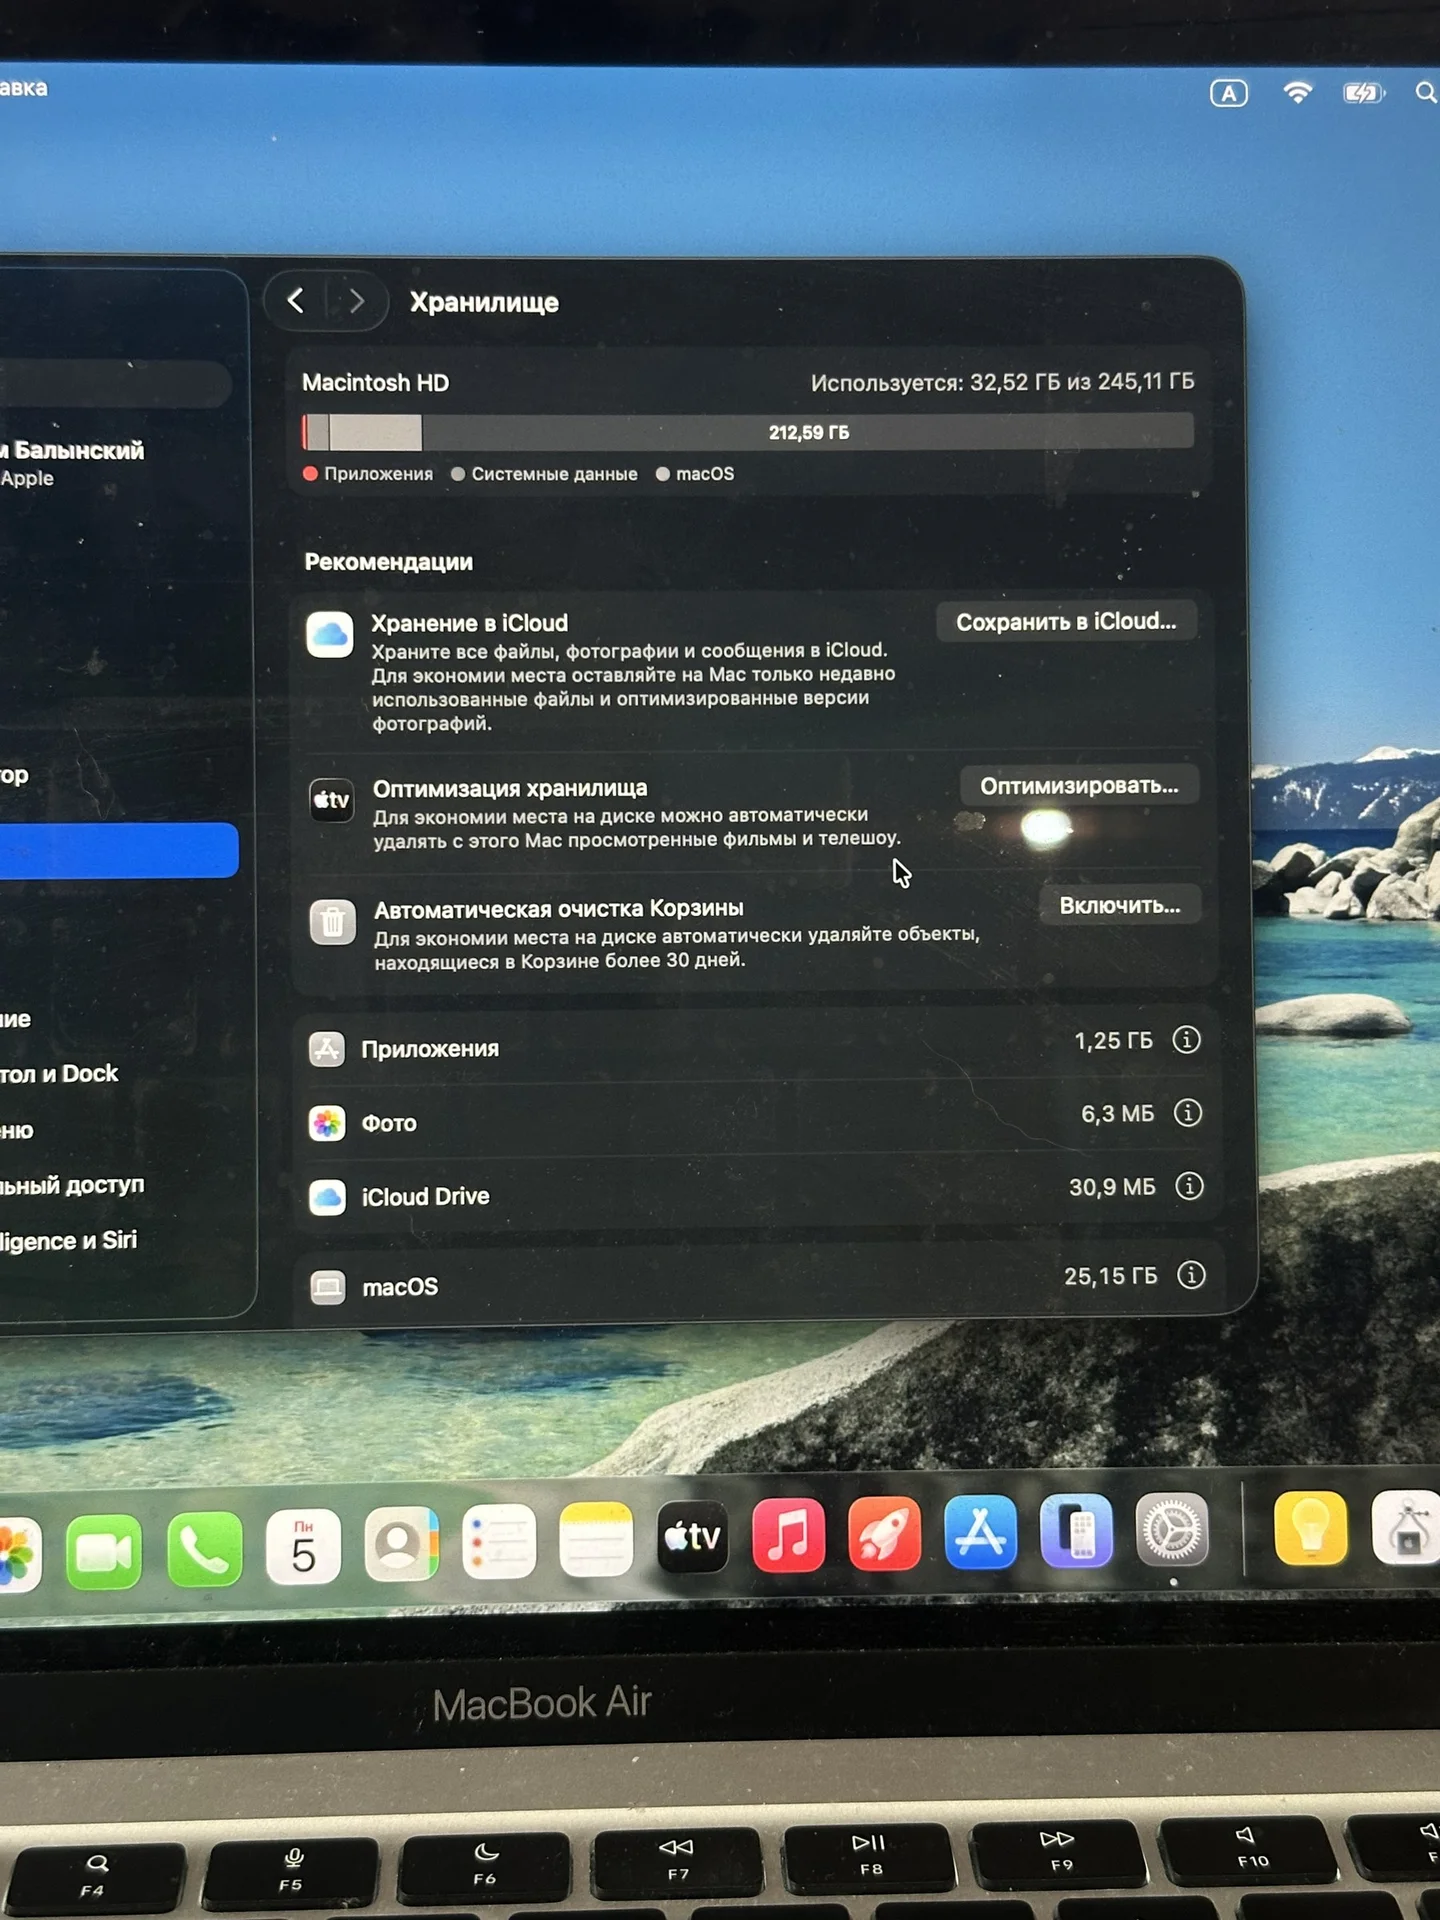Click the battery icon in menu bar
This screenshot has height=1920, width=1440.
1364,93
